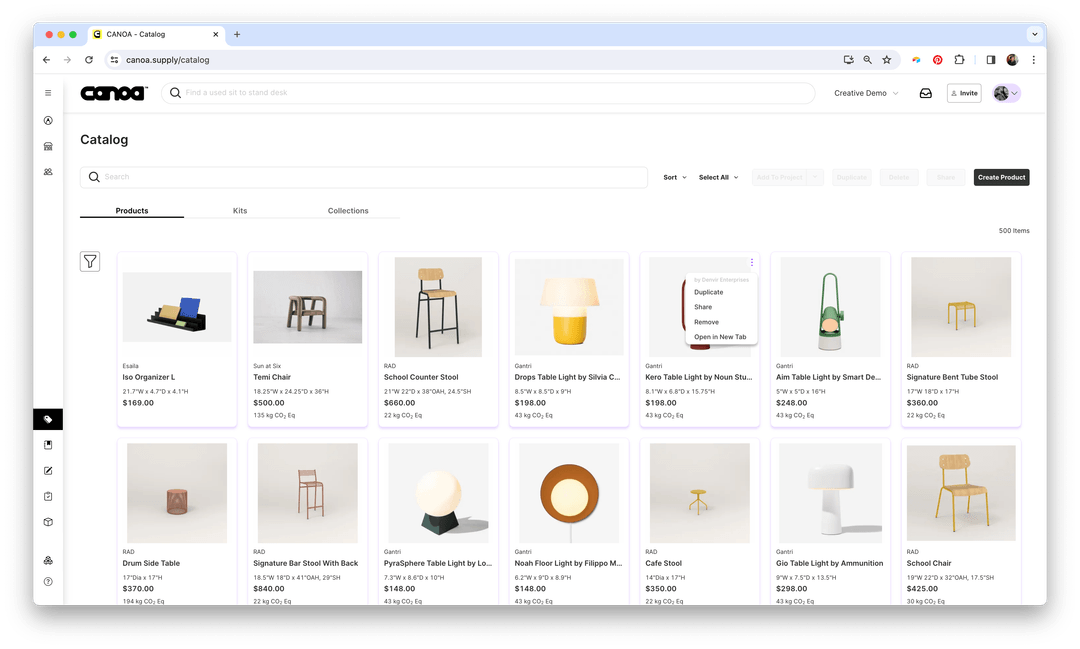Bookmark the page with the browser star icon

(886, 59)
